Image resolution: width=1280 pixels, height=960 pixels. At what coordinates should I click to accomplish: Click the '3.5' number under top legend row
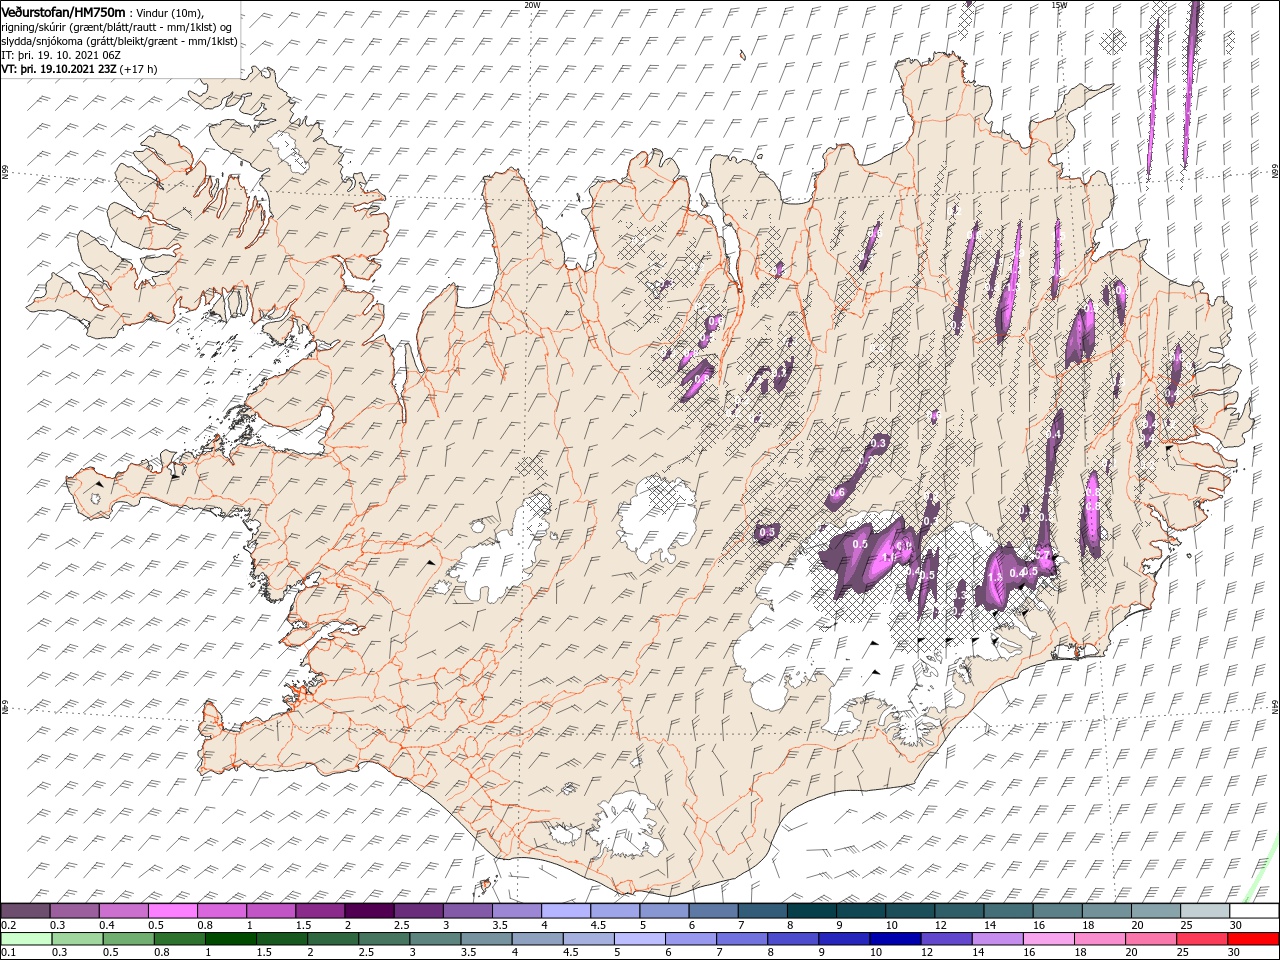point(499,925)
